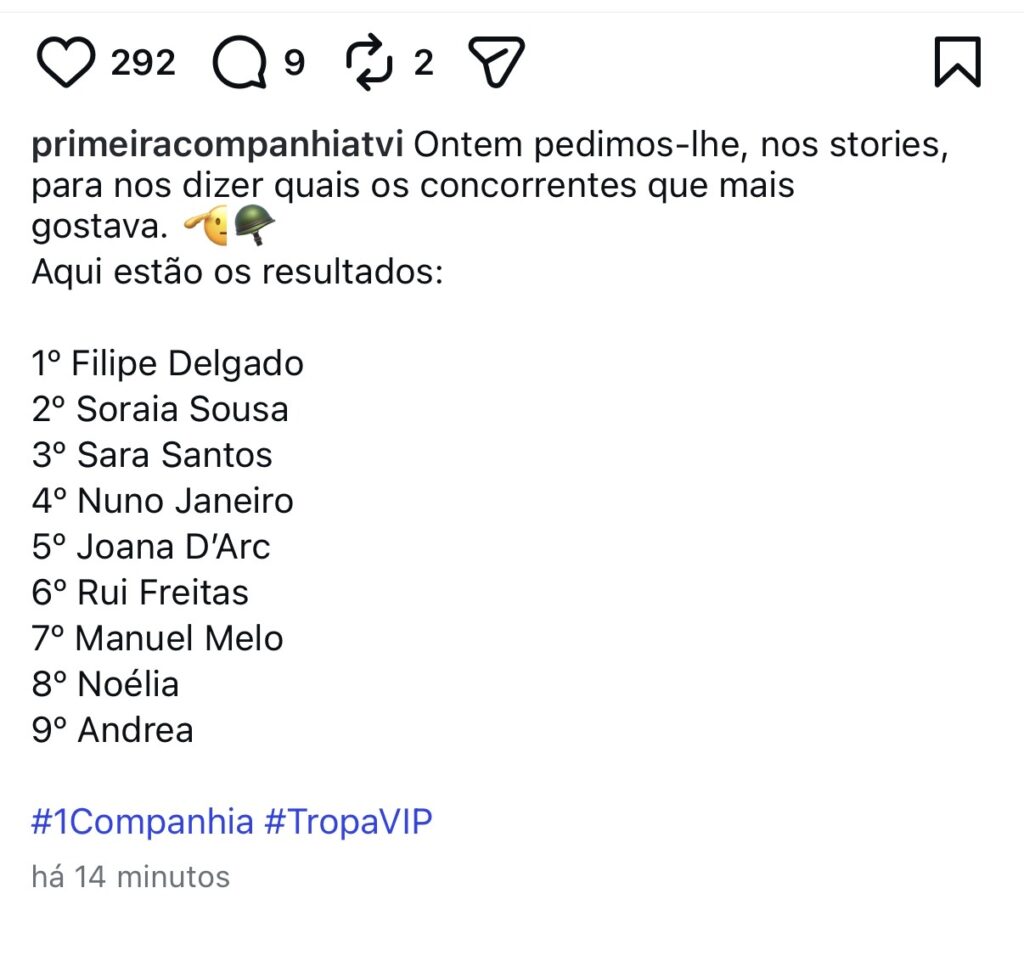Open comments via the speech bubble icon

pyautogui.click(x=240, y=64)
